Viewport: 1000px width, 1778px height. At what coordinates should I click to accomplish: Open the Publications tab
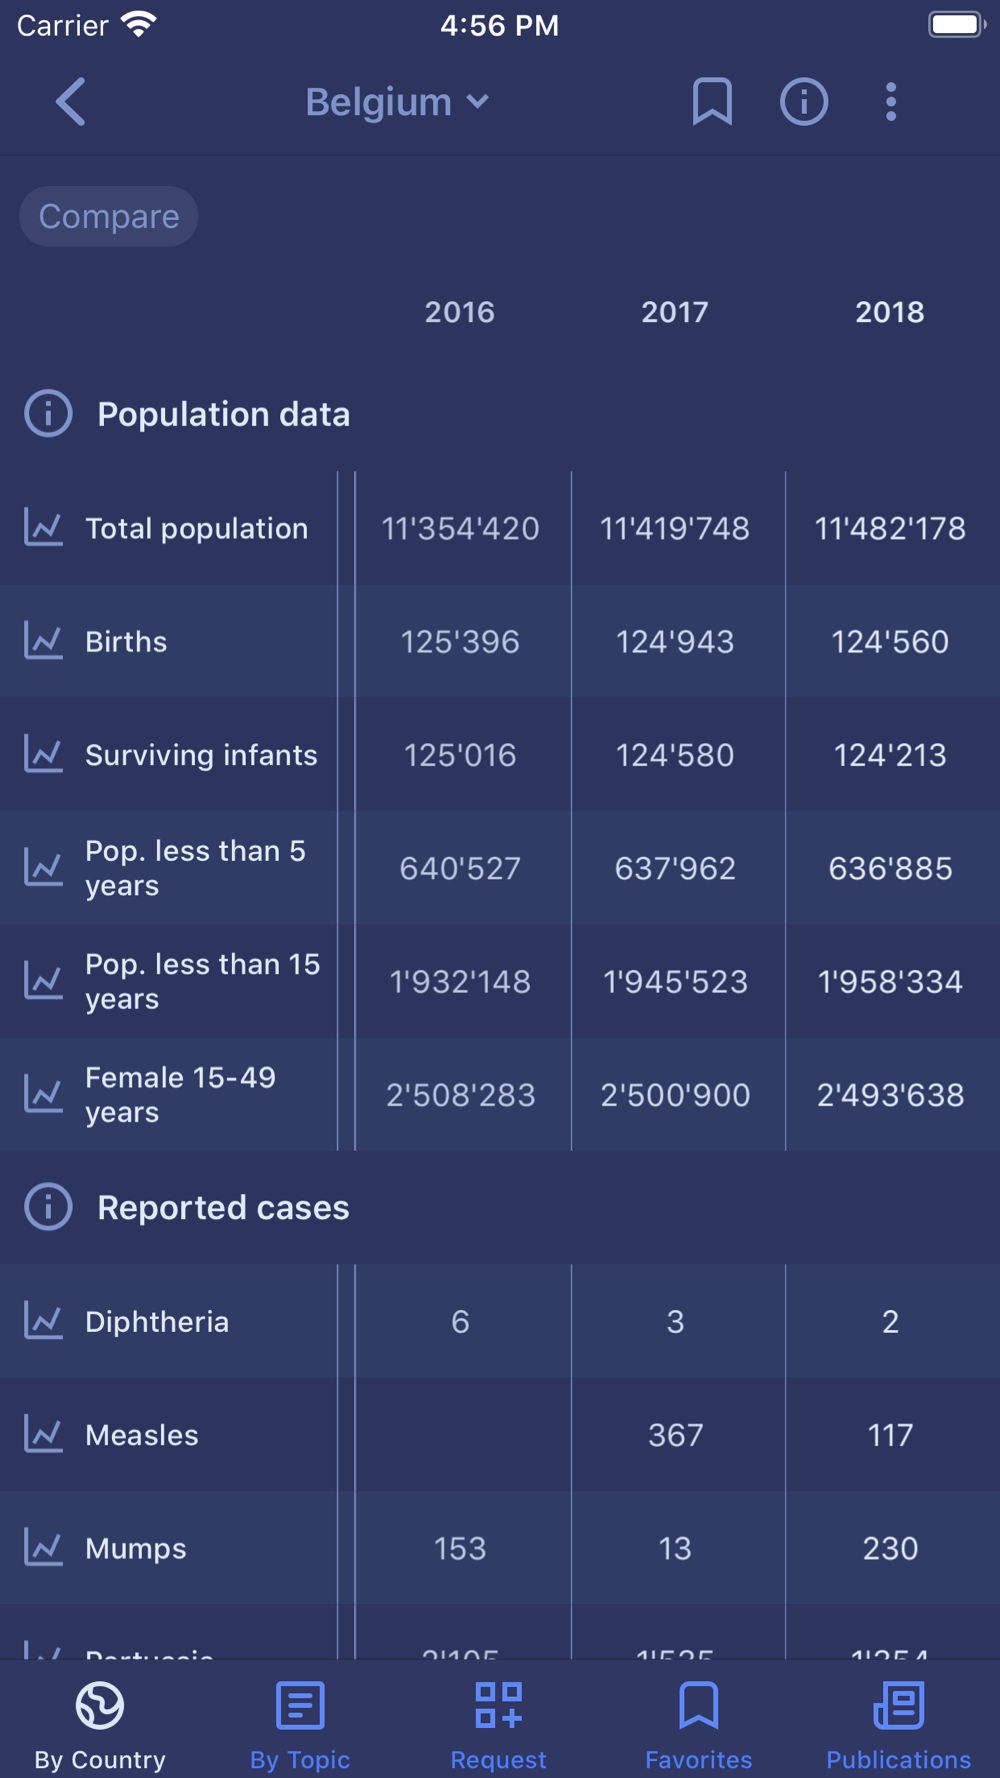[x=899, y=1725]
